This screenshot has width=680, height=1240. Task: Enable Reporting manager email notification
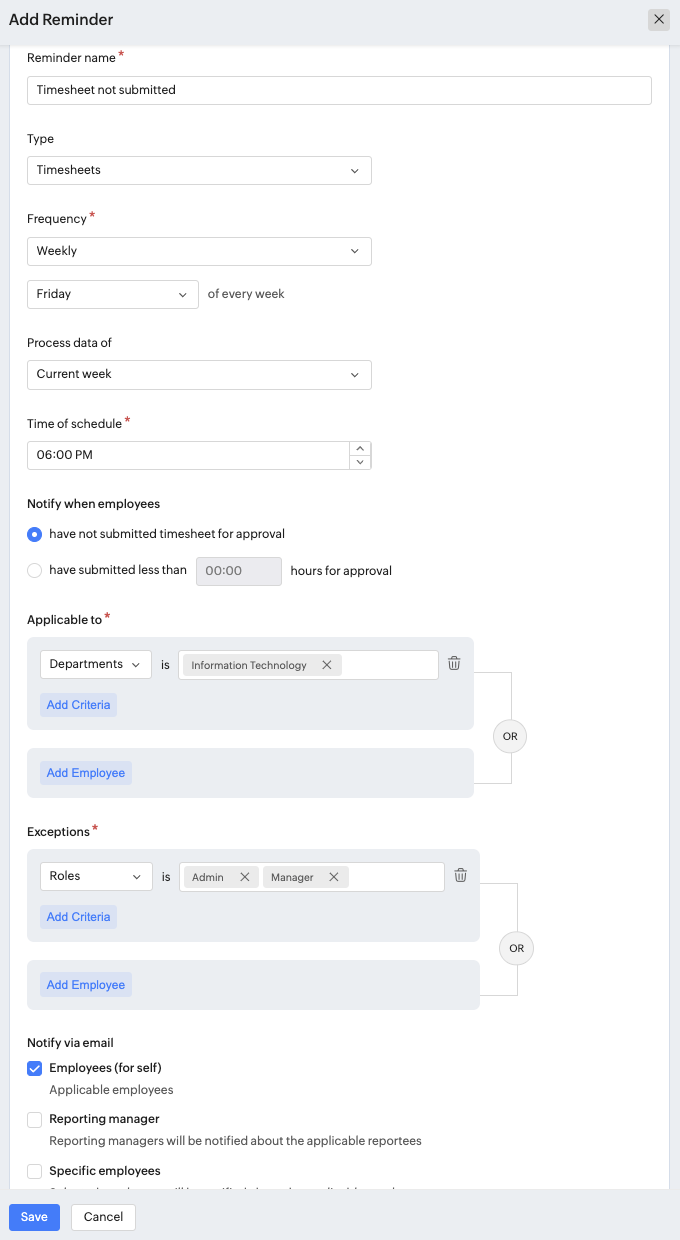[x=35, y=1119]
